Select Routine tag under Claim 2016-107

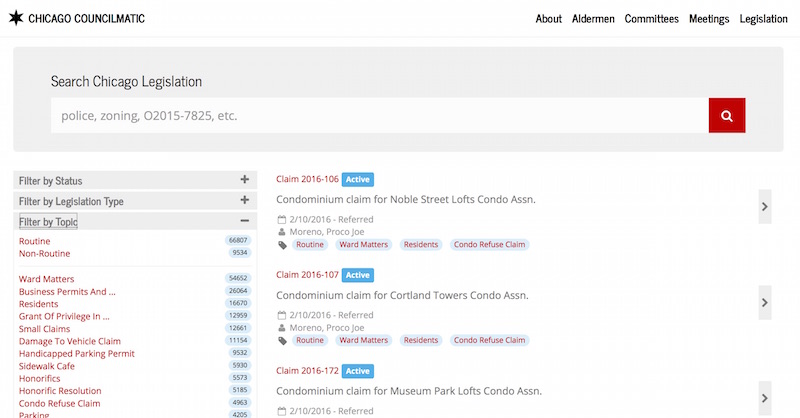(310, 340)
